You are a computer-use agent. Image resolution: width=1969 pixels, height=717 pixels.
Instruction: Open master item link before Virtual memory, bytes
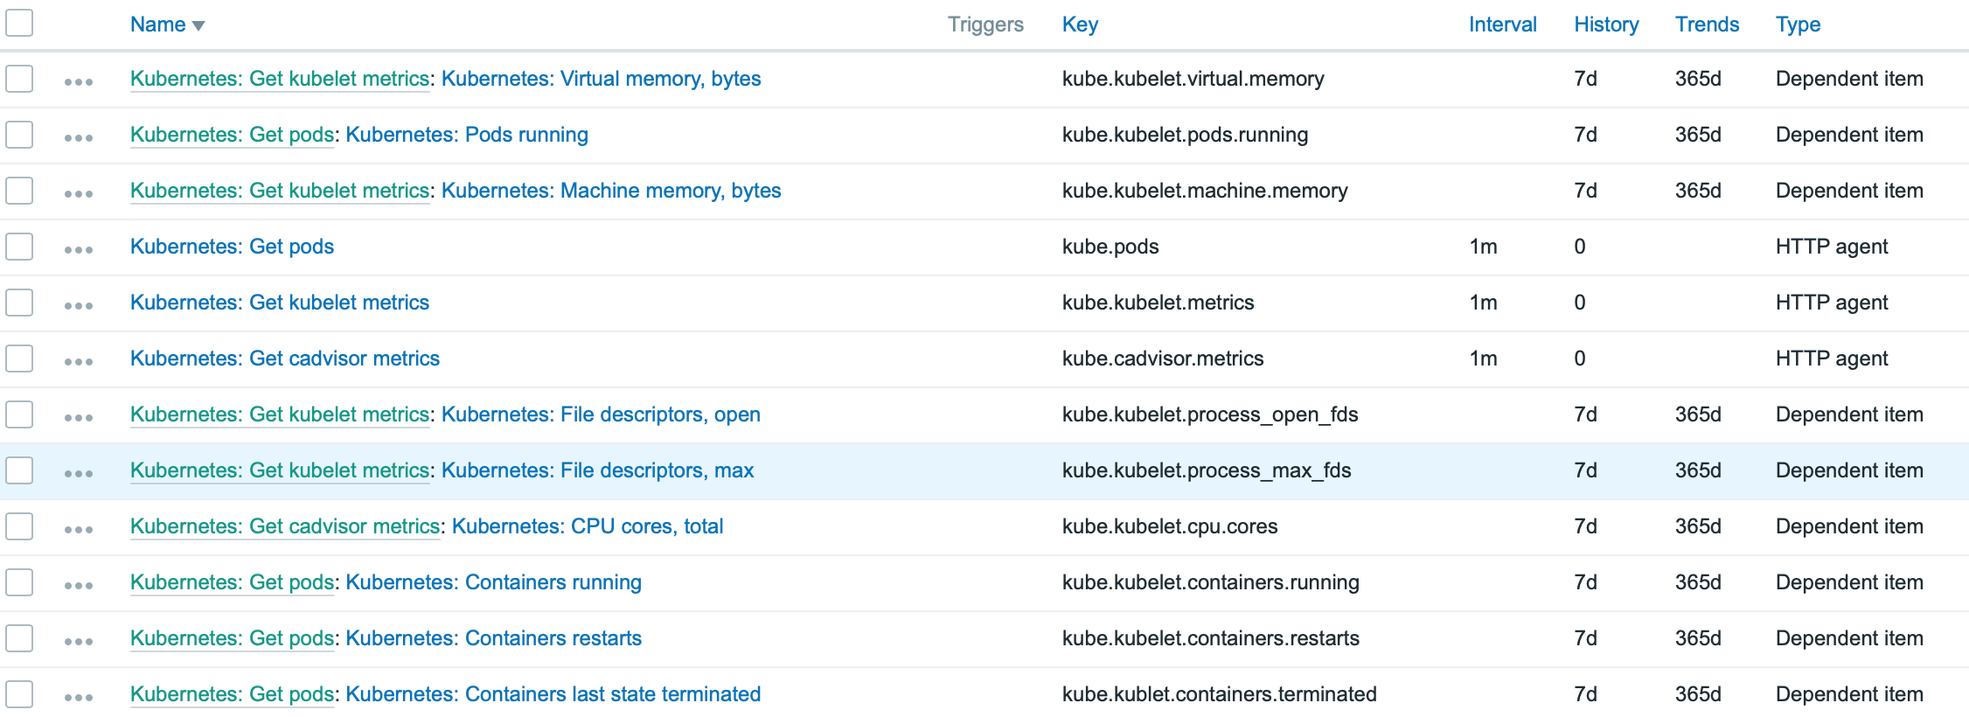280,79
